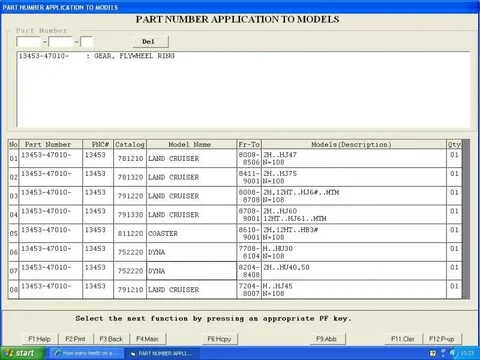The width and height of the screenshot is (480, 360).
Task: Click description H..HJ45
Action: 278,286
